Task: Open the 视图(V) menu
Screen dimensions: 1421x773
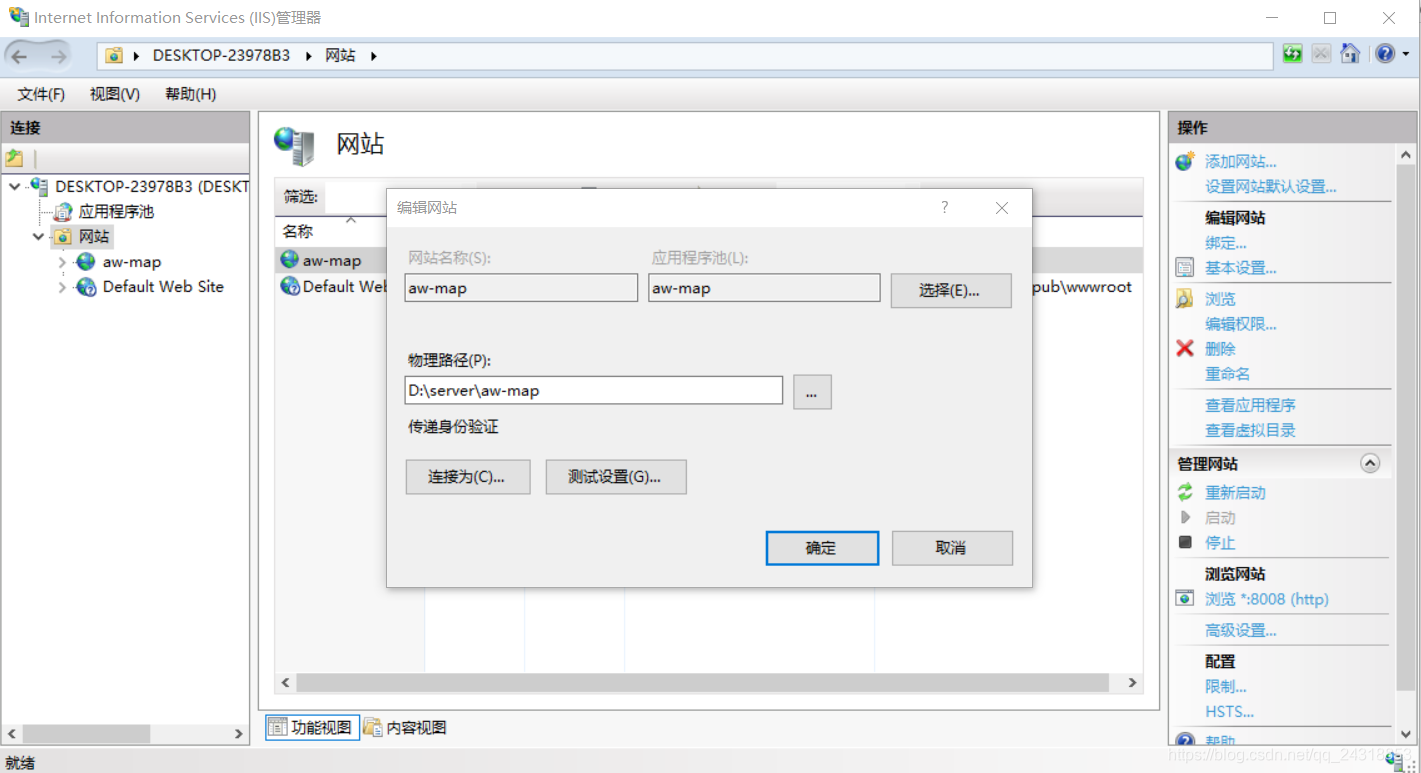Action: point(115,94)
